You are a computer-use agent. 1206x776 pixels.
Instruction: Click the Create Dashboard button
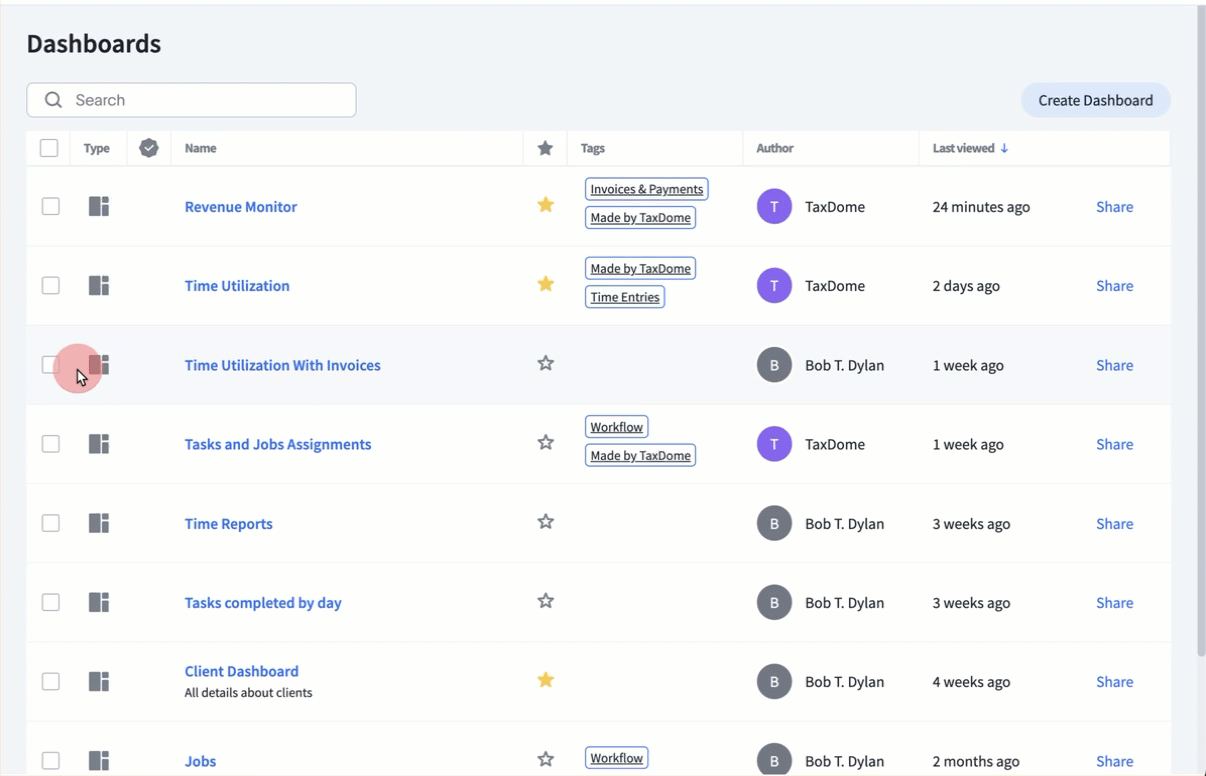click(1095, 100)
